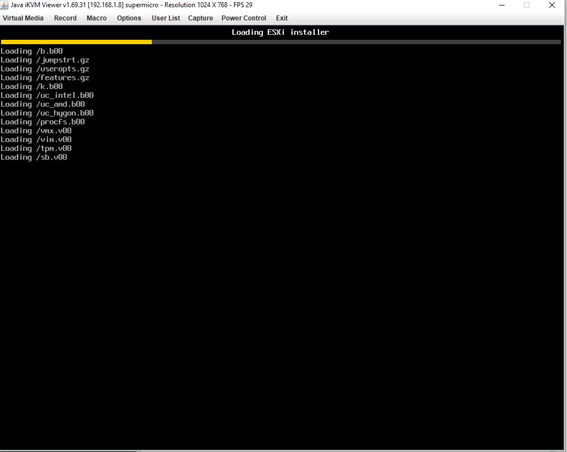Click the yellow ESXi loading progress bar
This screenshot has width=567, height=452.
pyautogui.click(x=76, y=42)
